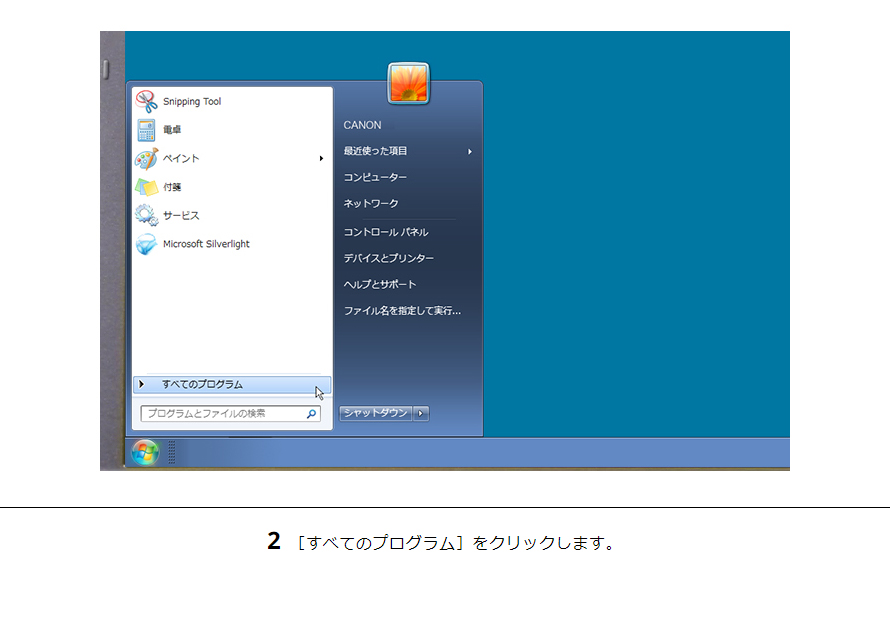Open the shutdown options dropdown arrow

point(420,412)
